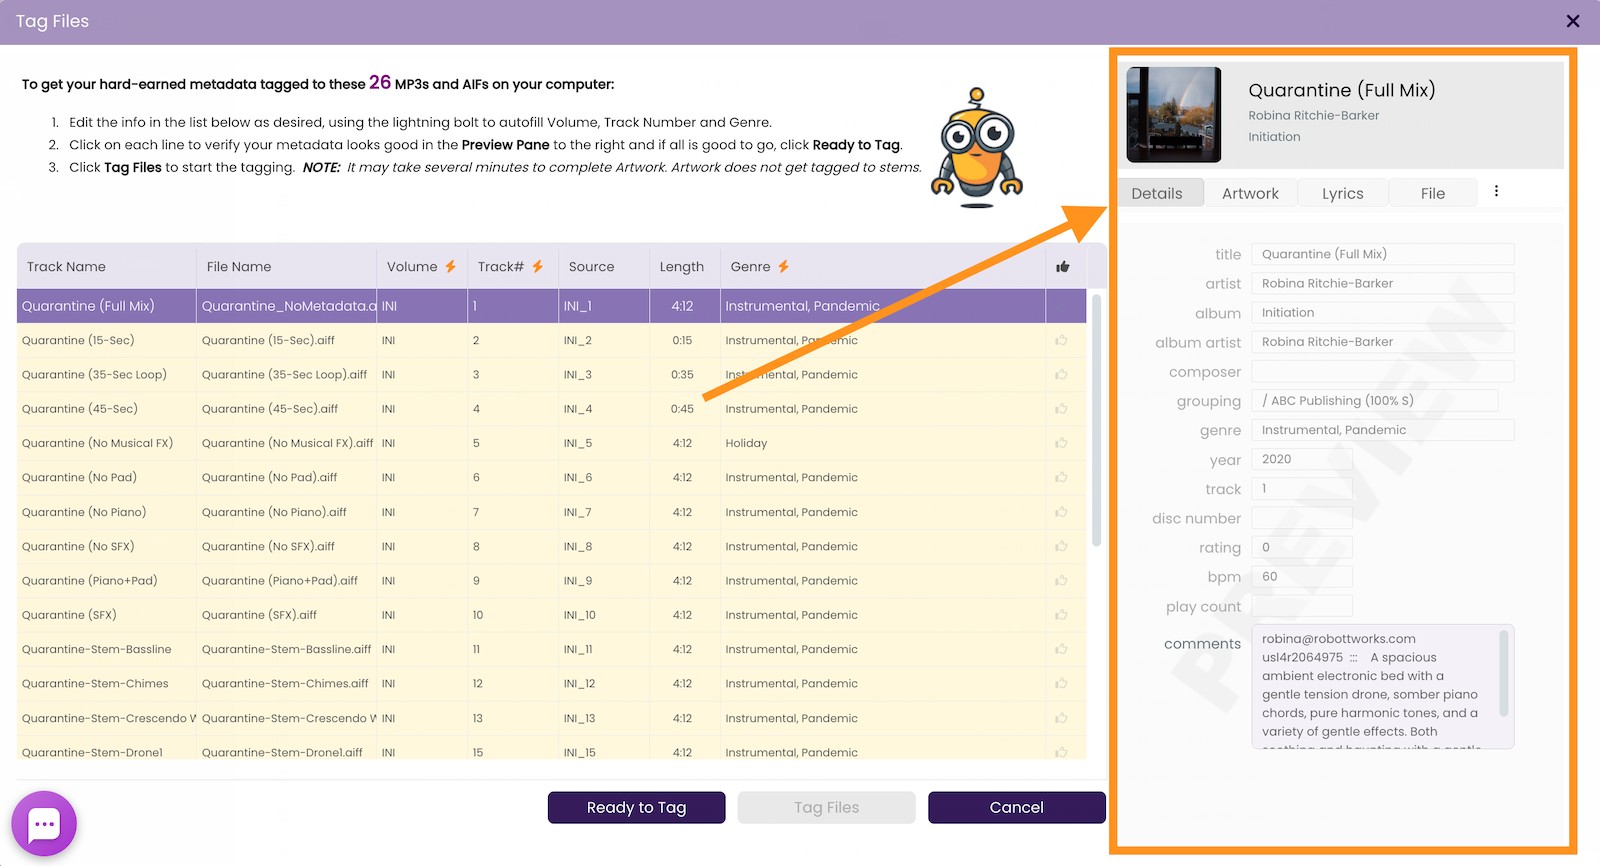
Task: Click the year field showing 2020
Action: tap(1302, 459)
